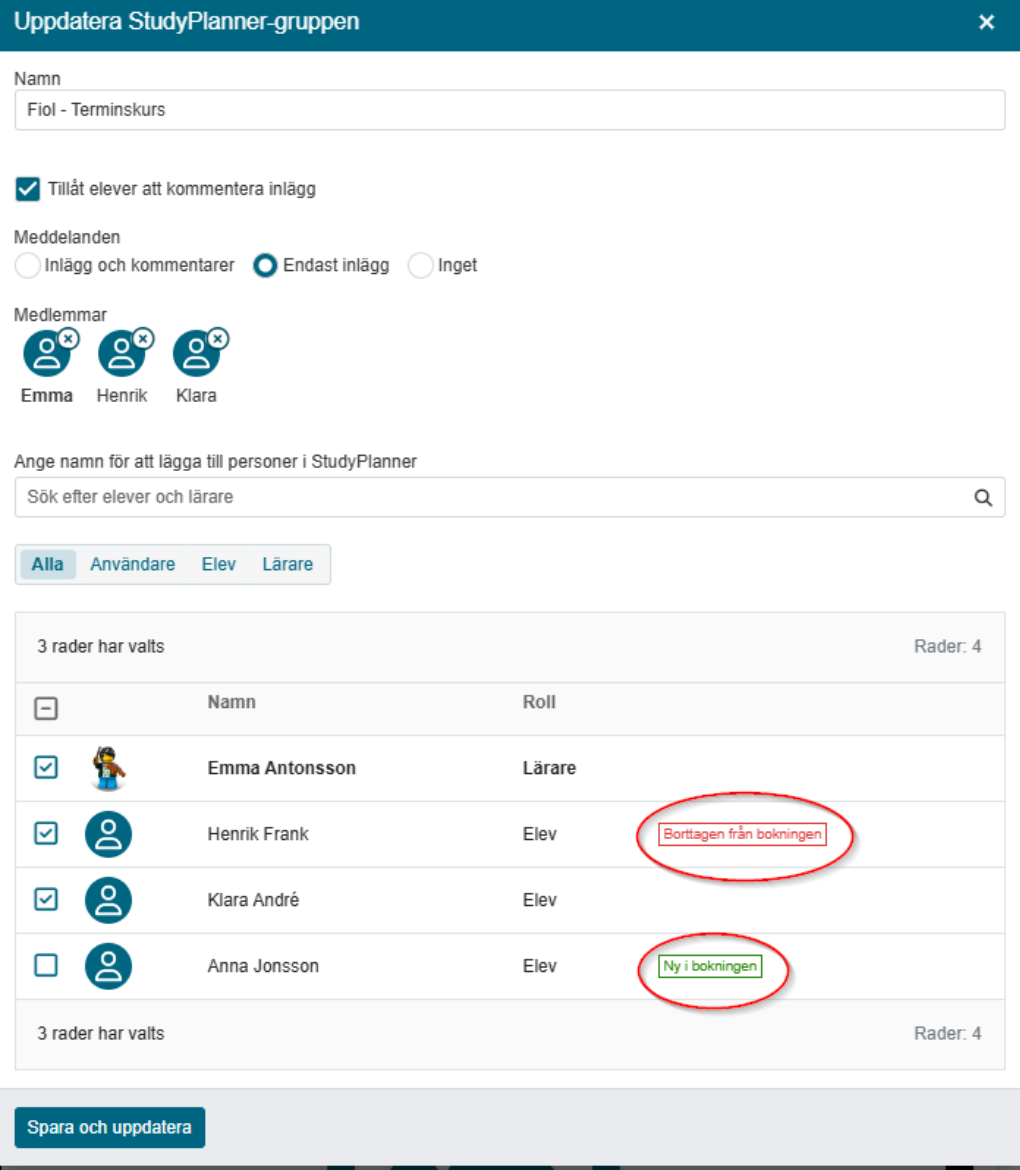The image size is (1020, 1170).
Task: Click the Lärare role cell for Emma
Action: click(x=549, y=768)
